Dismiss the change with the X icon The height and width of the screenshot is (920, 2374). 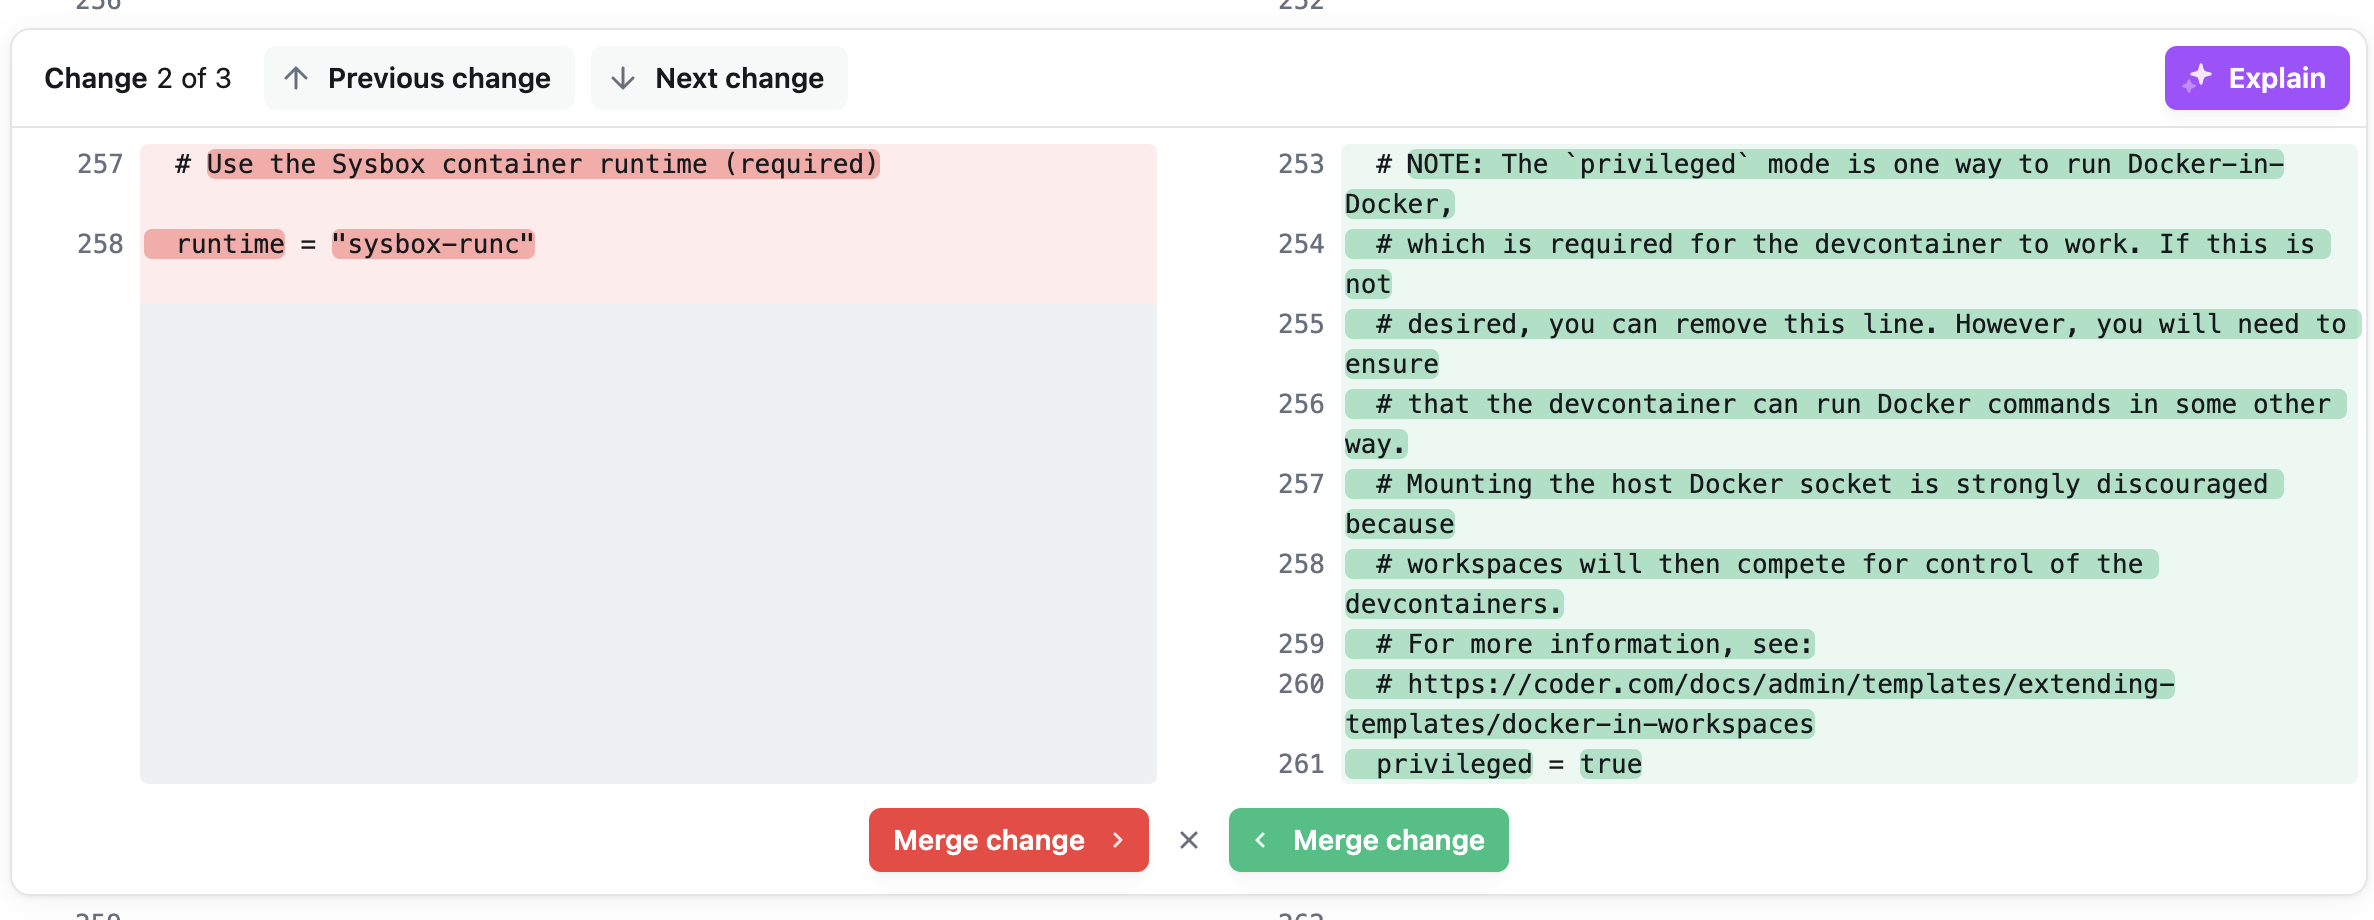pos(1188,840)
